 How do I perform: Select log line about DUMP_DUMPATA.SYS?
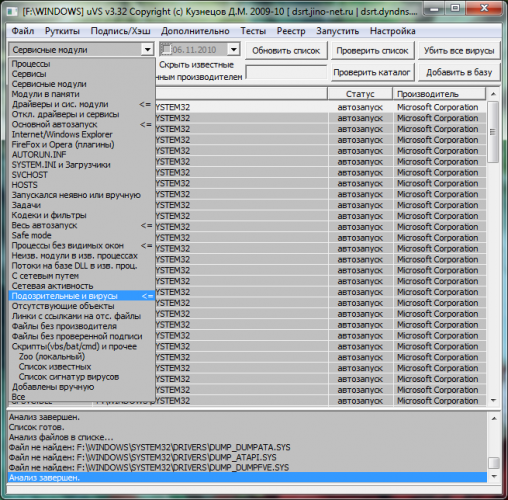coord(247,447)
